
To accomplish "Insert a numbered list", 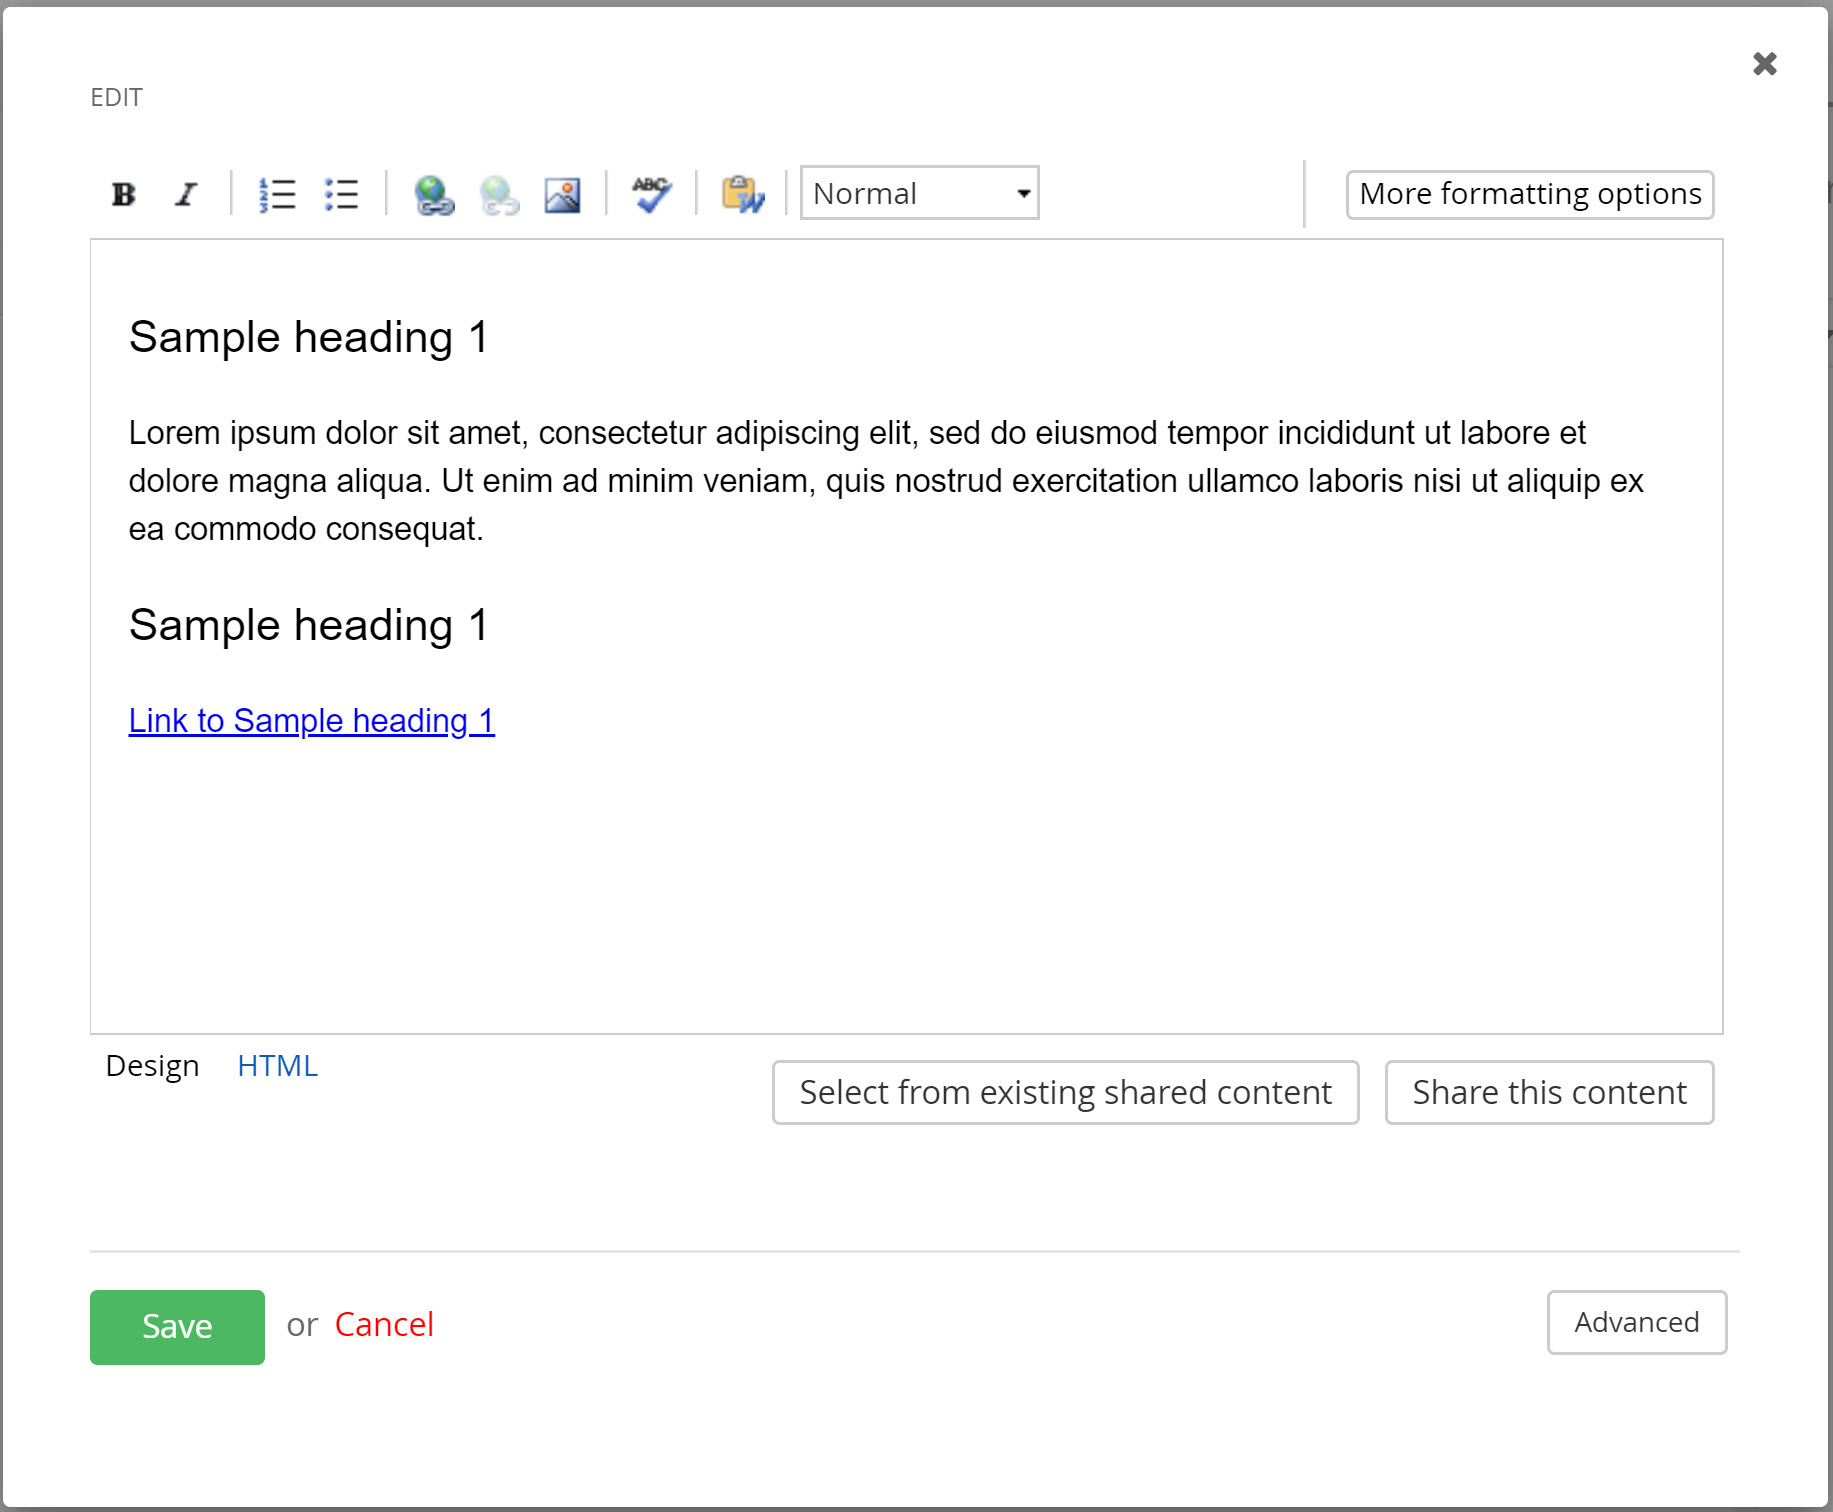I will coord(277,194).
